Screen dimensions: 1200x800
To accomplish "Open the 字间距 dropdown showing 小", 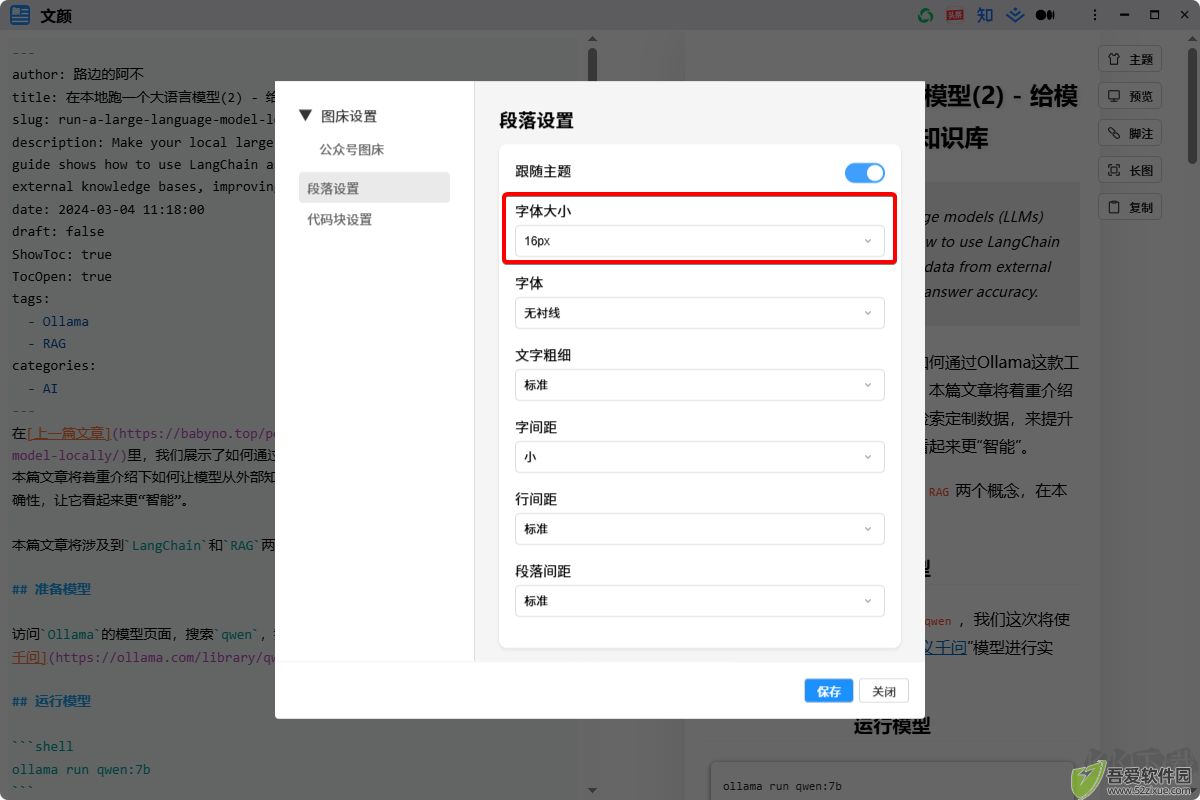I will [700, 457].
